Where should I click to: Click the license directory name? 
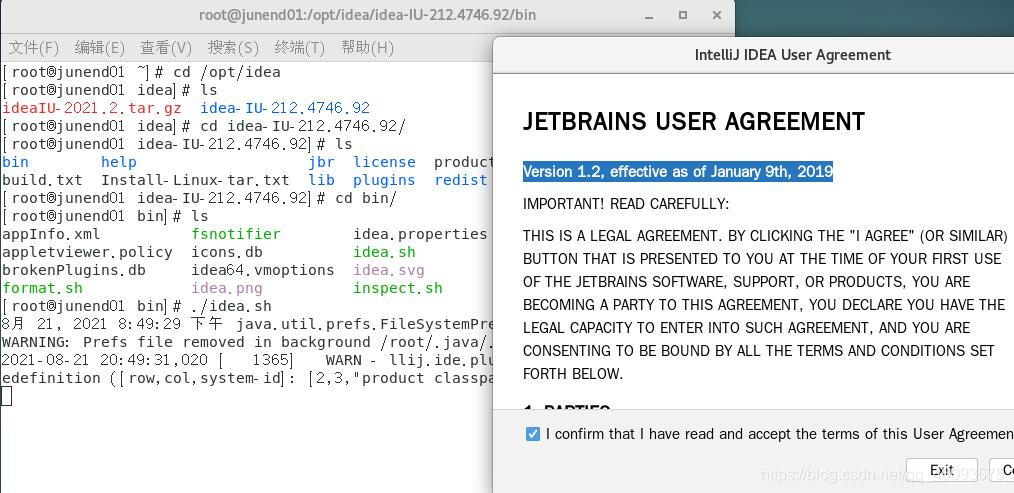coord(384,162)
